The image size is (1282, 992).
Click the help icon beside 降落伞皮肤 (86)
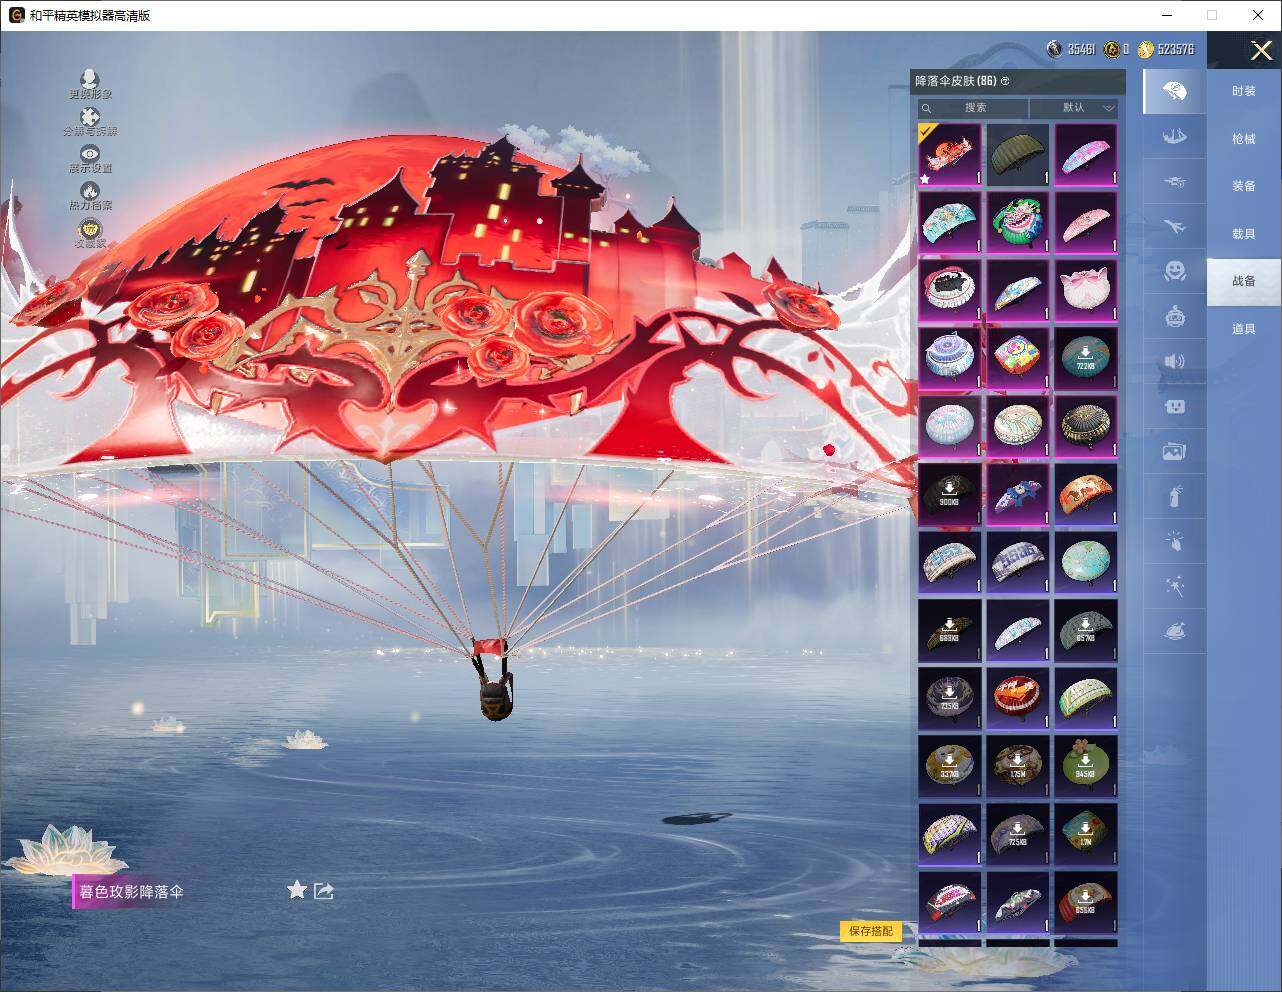(1005, 81)
